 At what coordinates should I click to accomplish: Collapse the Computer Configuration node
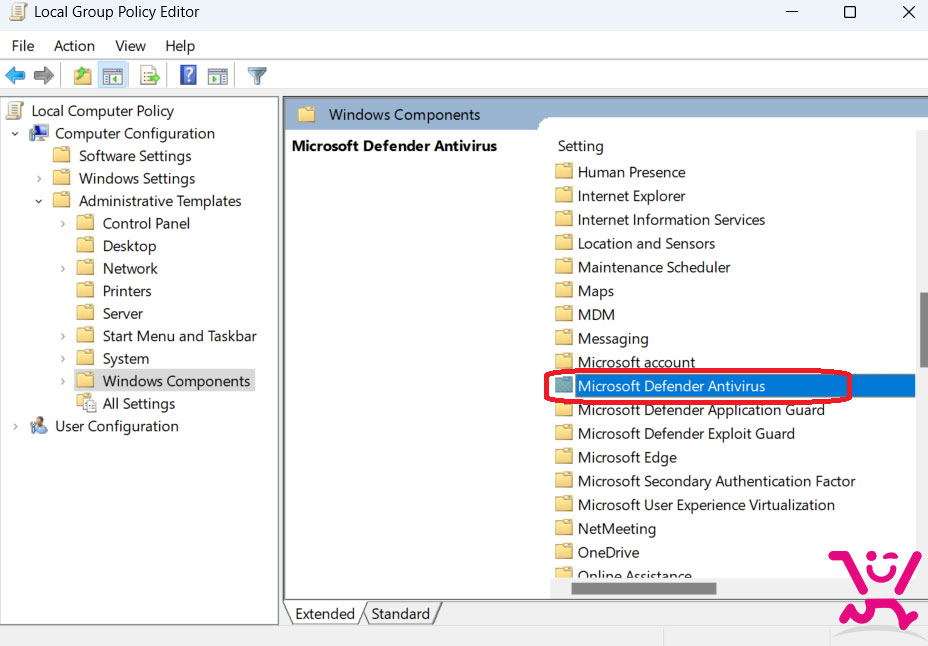[x=15, y=134]
